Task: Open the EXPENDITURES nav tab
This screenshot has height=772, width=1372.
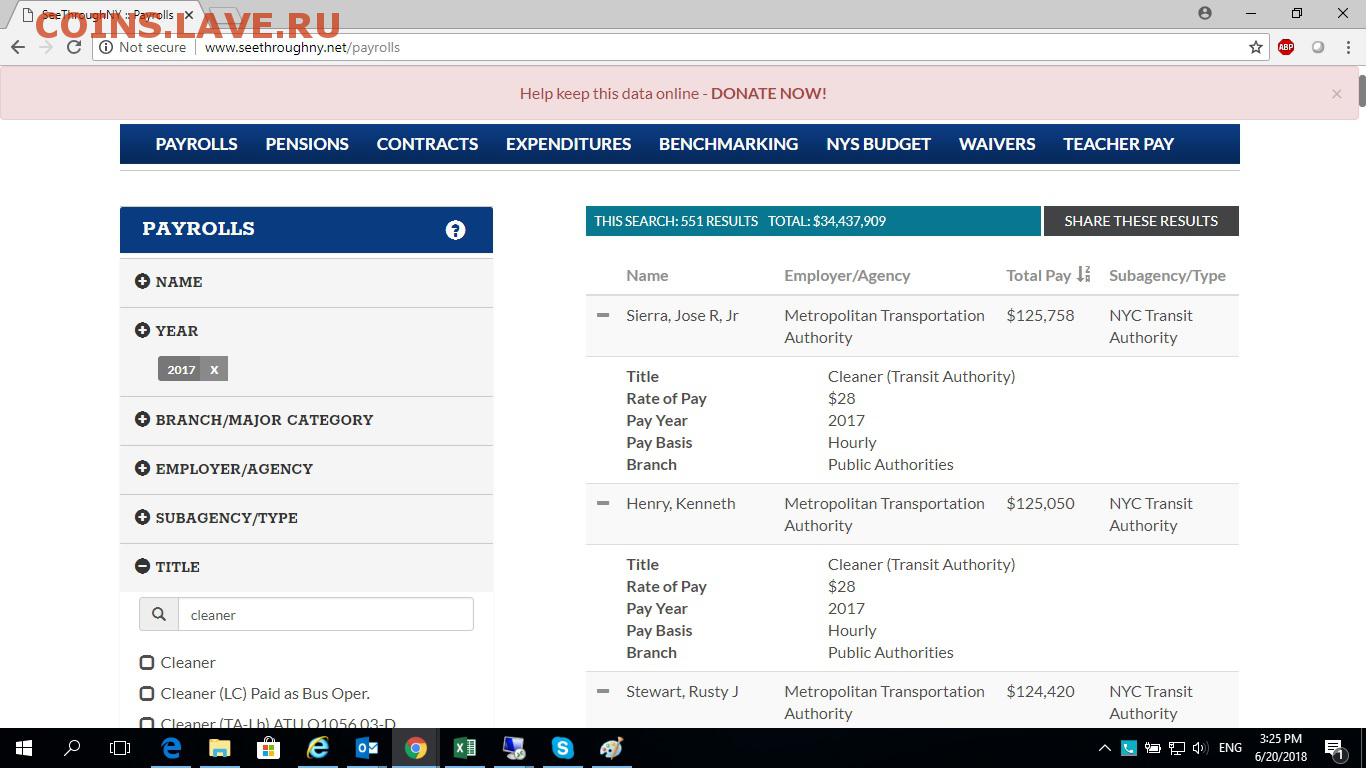Action: click(x=568, y=144)
